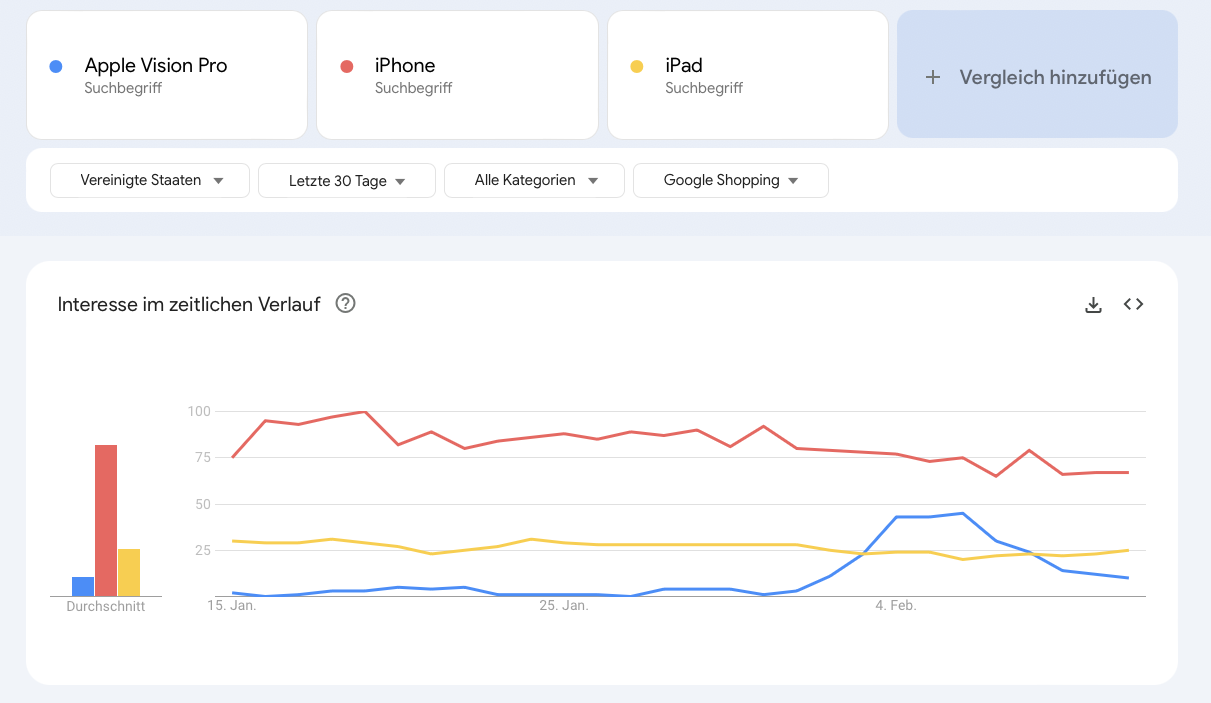Download the interest over time chart data
Viewport: 1211px width, 703px height.
[1093, 305]
